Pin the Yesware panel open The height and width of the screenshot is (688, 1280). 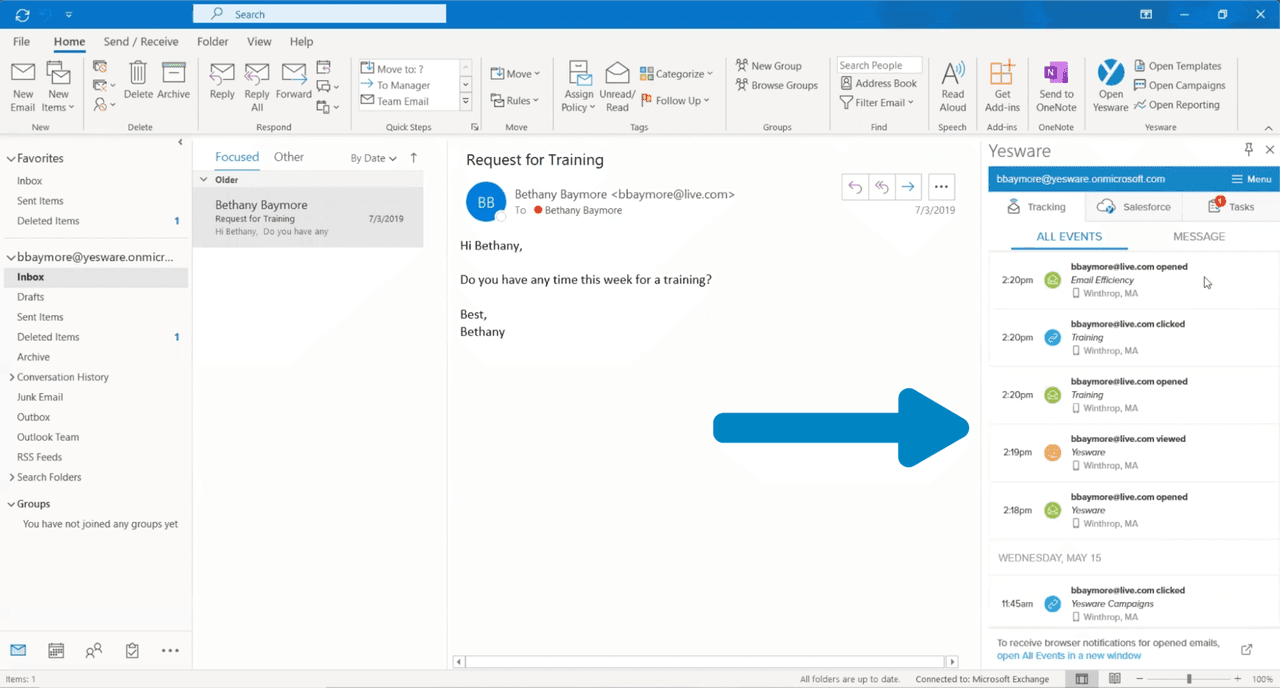[1247, 149]
